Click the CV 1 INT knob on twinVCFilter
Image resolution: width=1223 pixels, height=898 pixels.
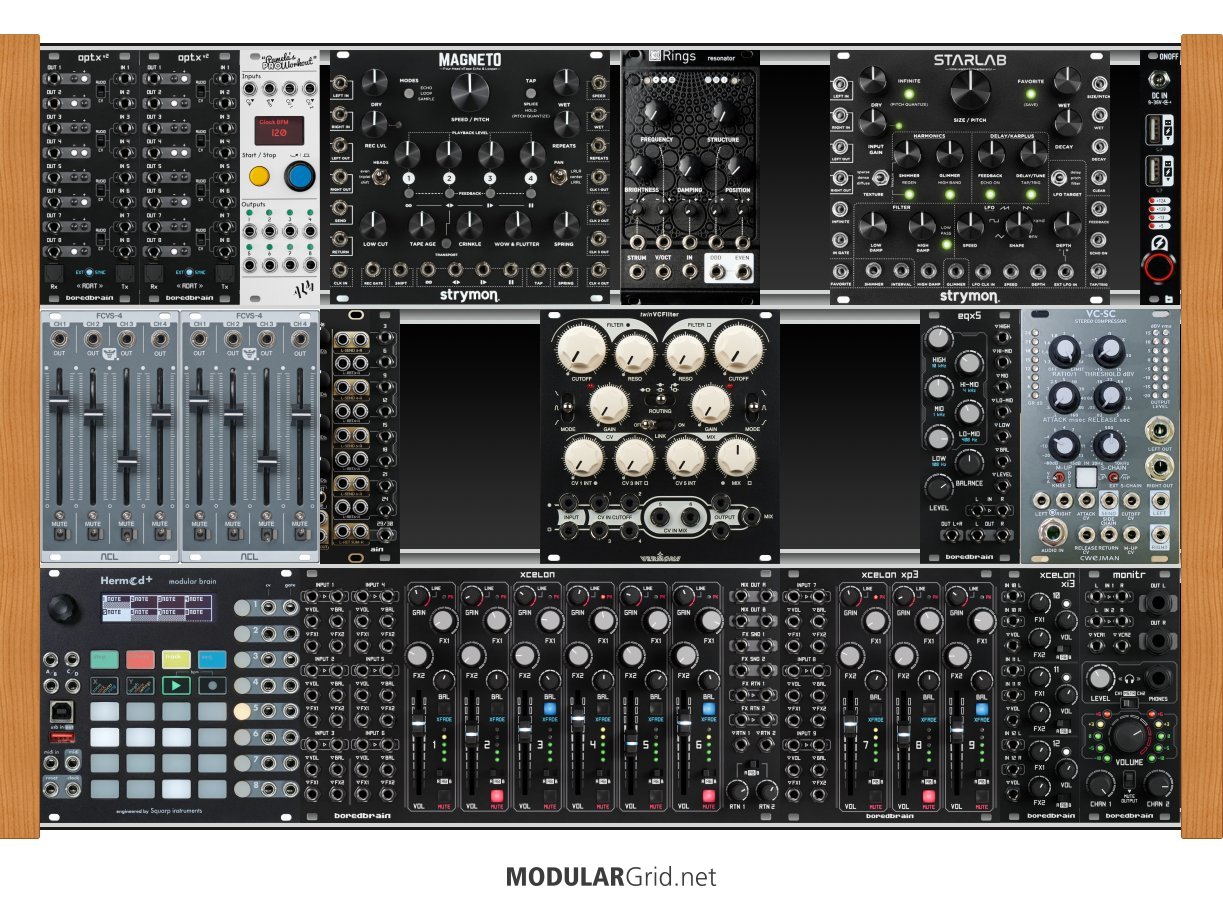click(583, 457)
